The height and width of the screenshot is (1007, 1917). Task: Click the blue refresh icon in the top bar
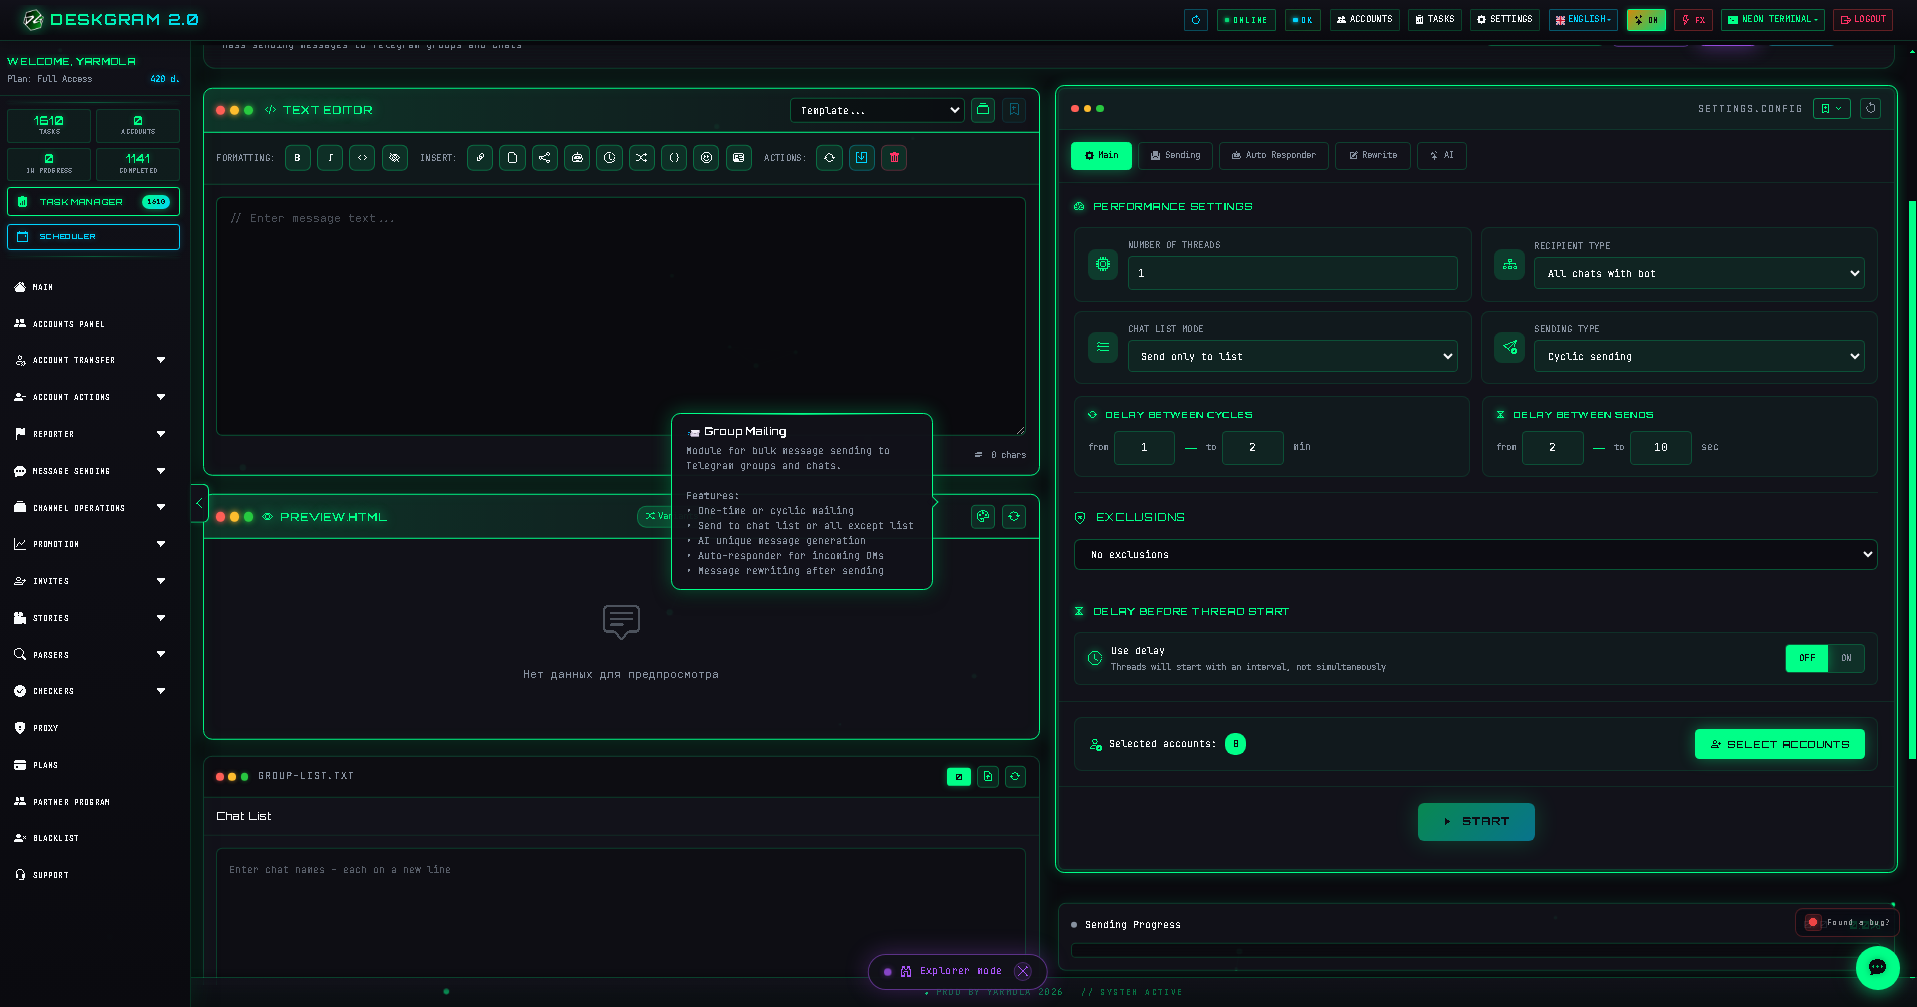tap(1196, 19)
